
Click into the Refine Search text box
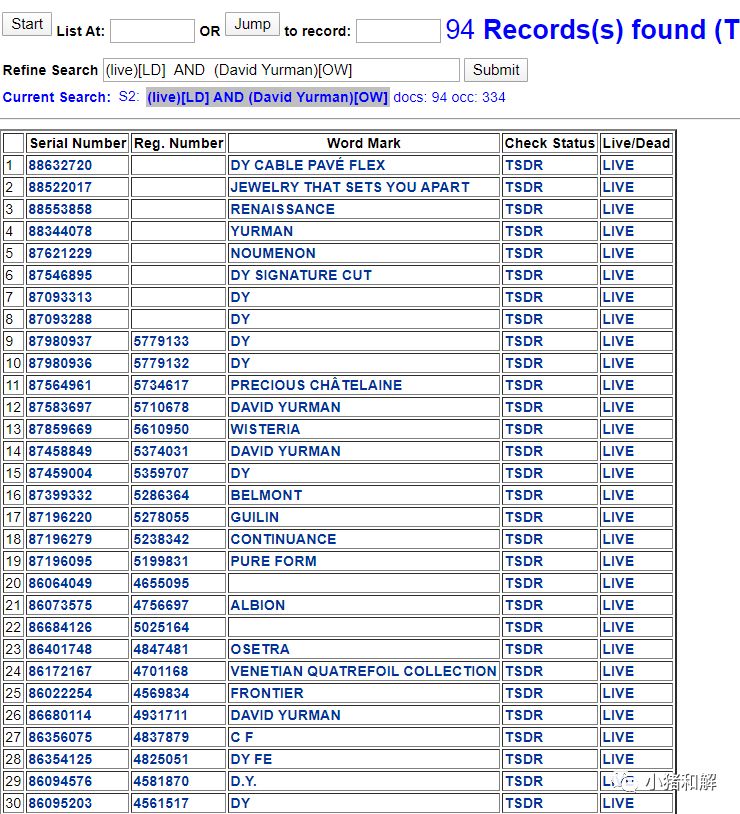click(x=281, y=70)
